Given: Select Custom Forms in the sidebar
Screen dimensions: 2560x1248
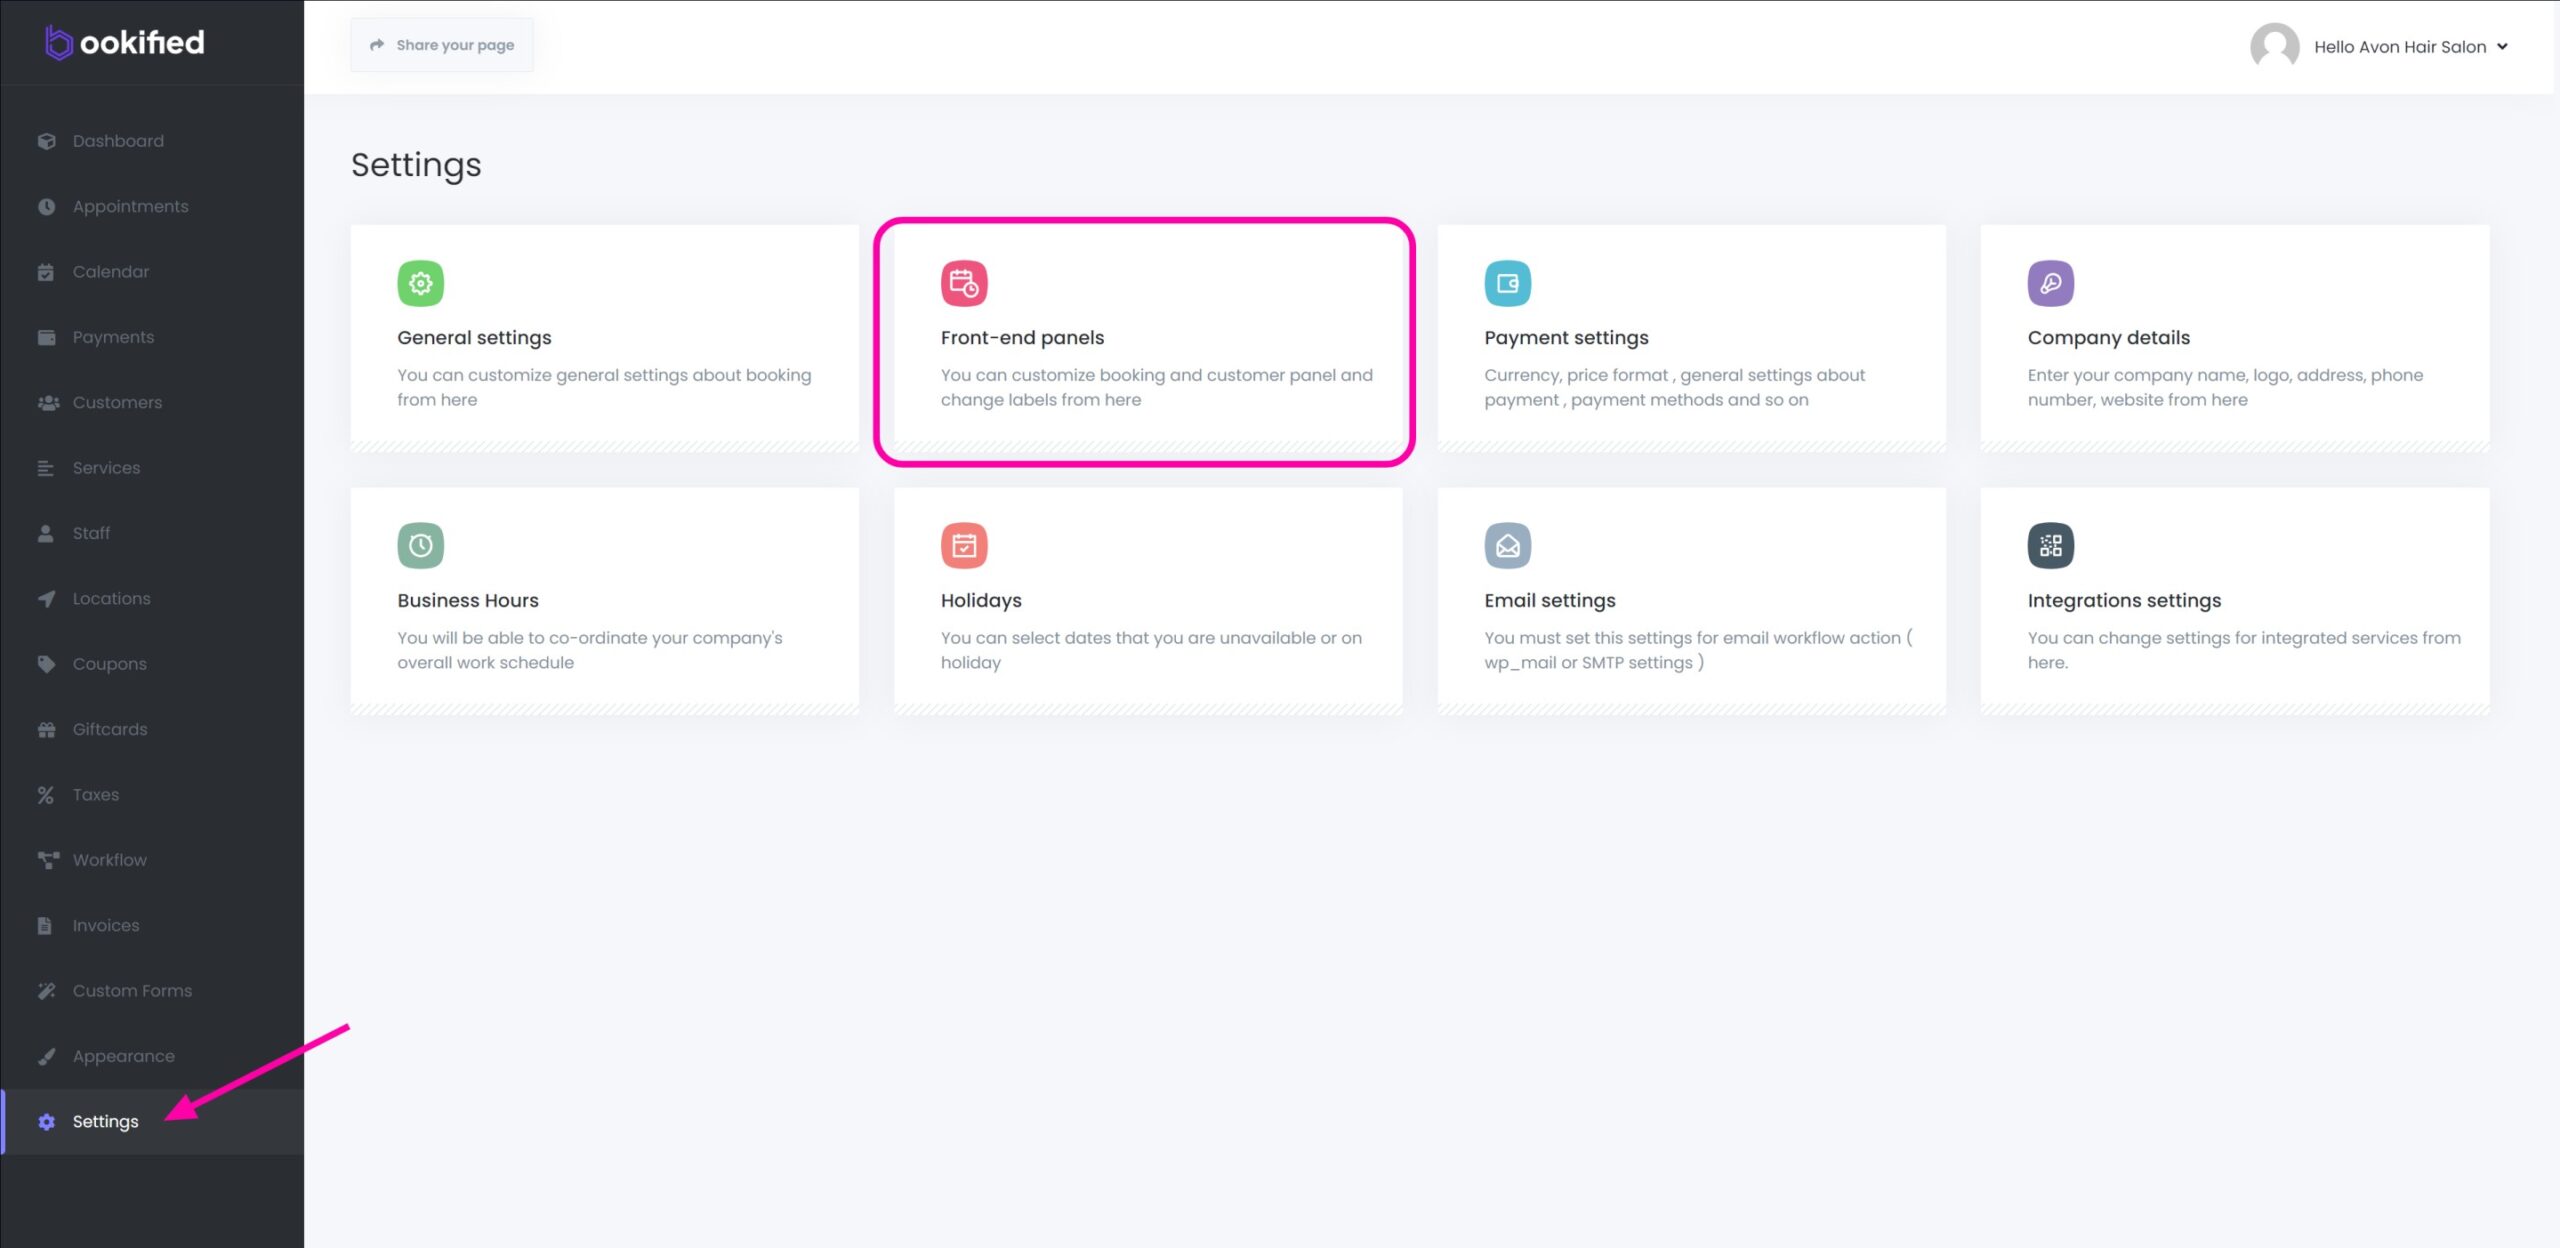Looking at the screenshot, I should click(132, 990).
